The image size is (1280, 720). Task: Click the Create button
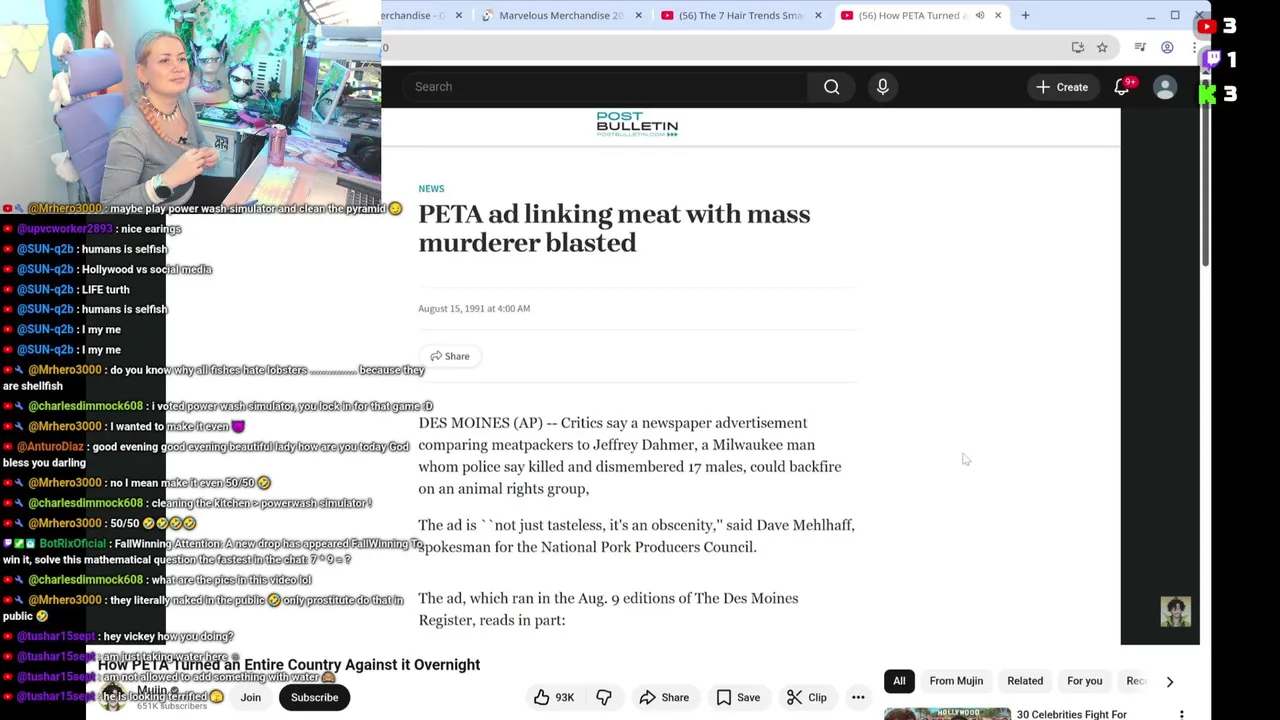pos(1062,87)
